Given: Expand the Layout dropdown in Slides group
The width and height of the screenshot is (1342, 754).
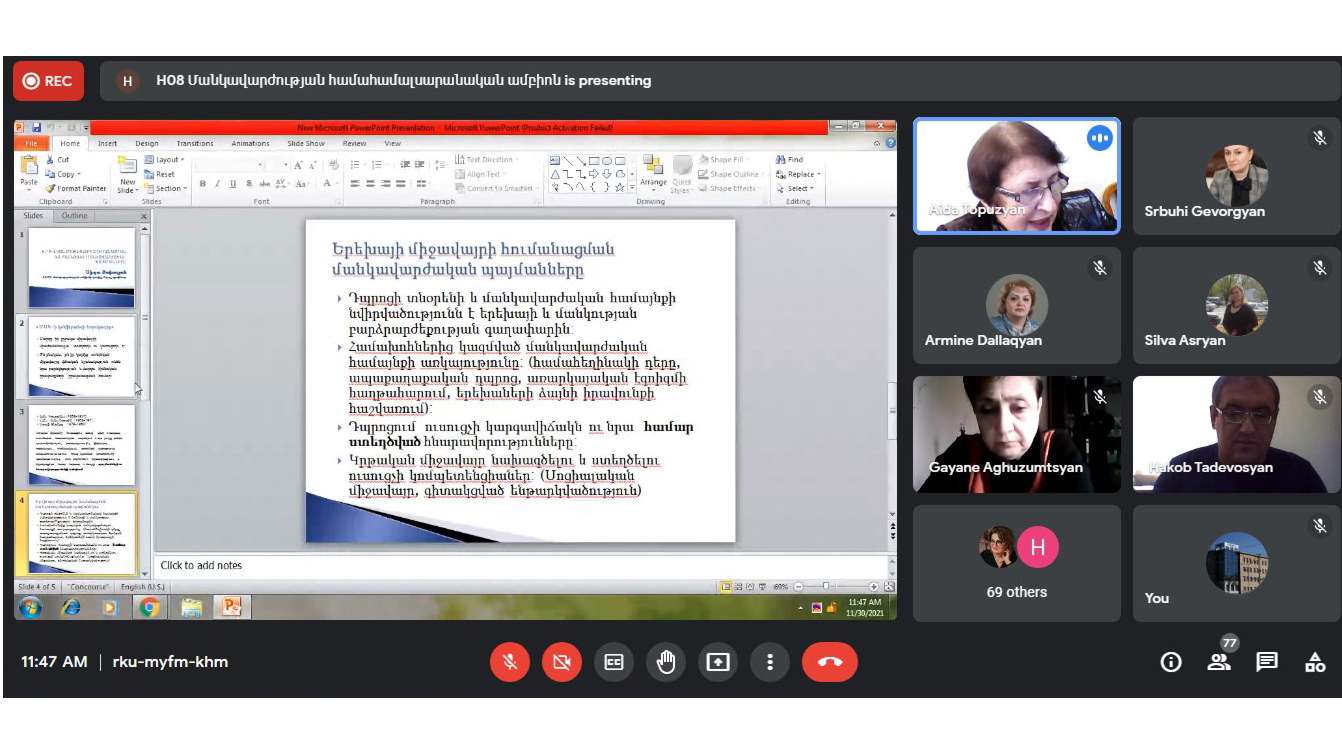Looking at the screenshot, I should click(x=166, y=160).
